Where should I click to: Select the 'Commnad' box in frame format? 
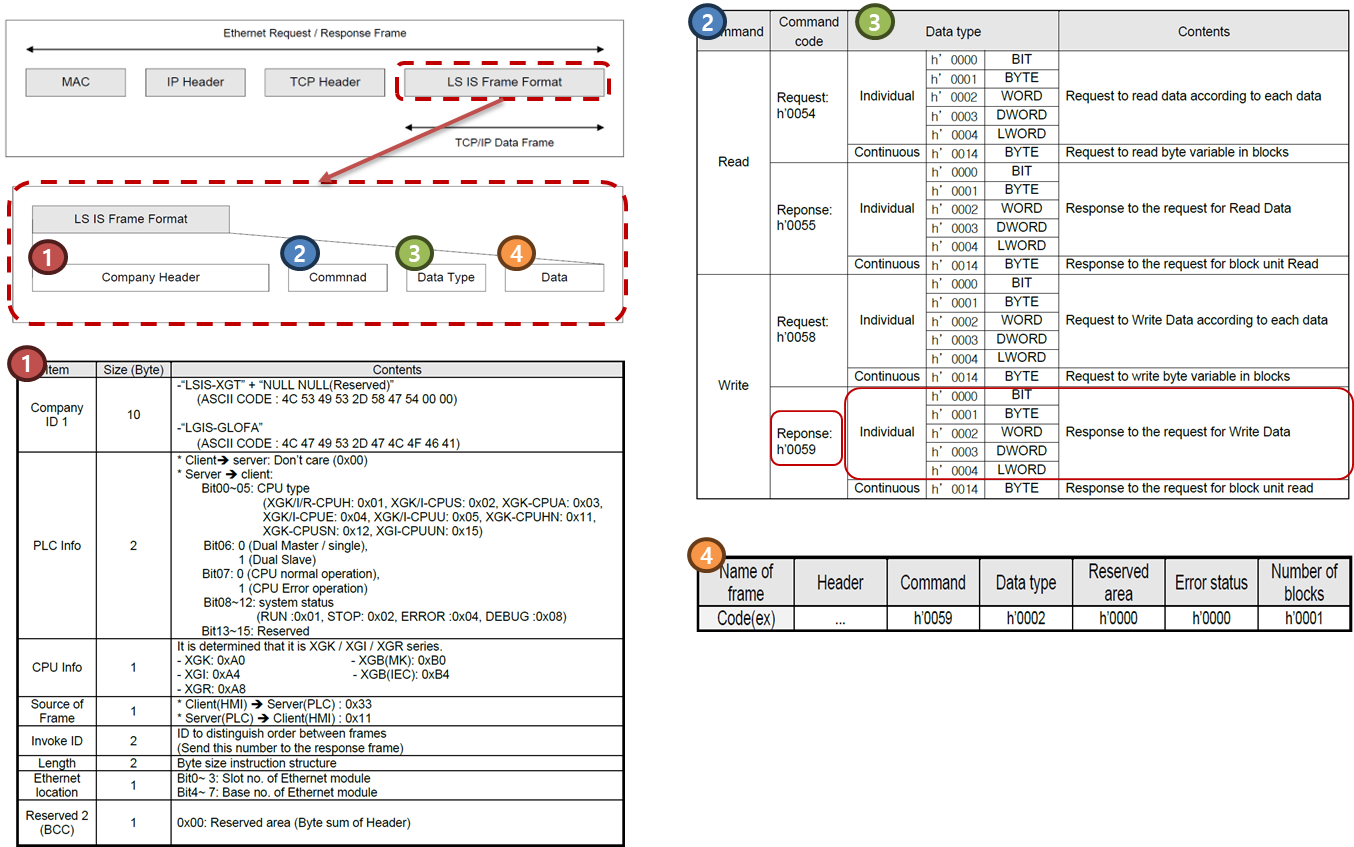[x=338, y=277]
